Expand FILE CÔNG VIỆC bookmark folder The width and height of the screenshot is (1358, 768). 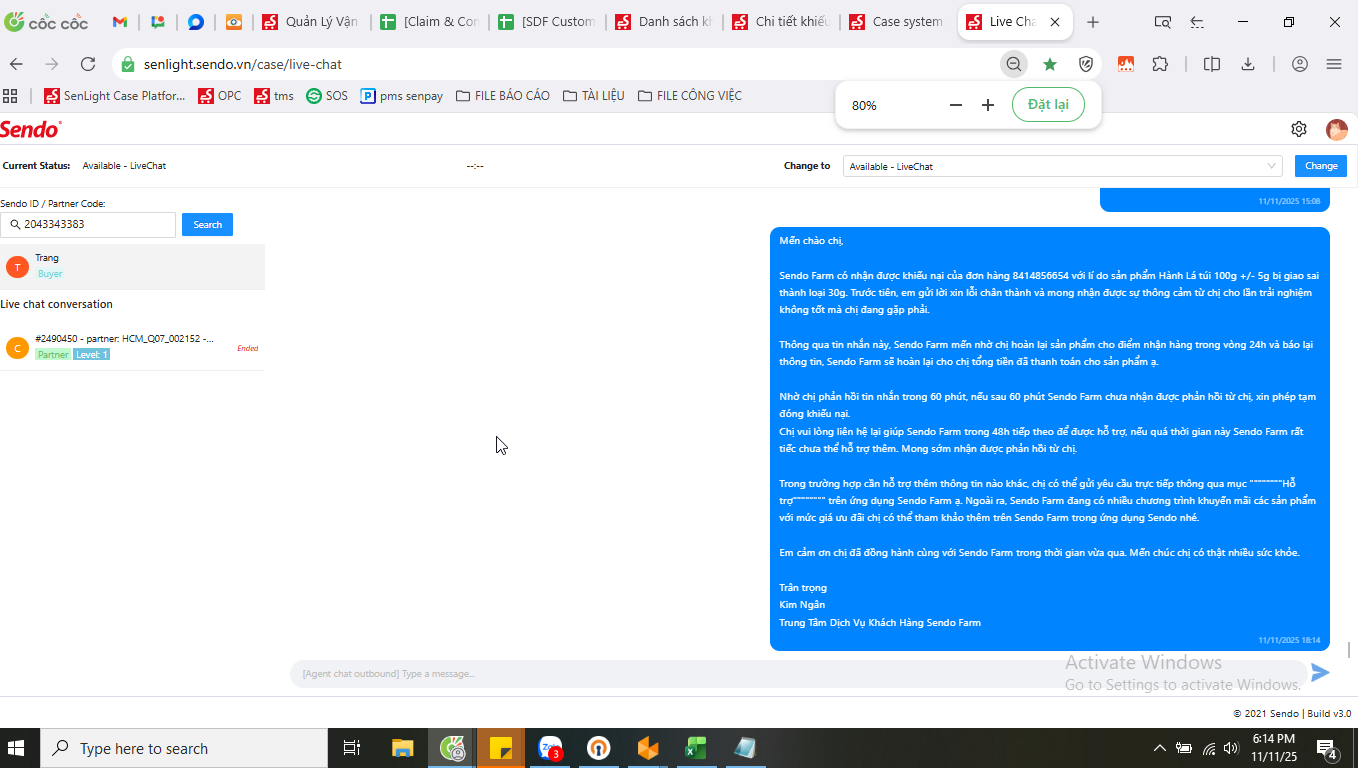click(689, 96)
